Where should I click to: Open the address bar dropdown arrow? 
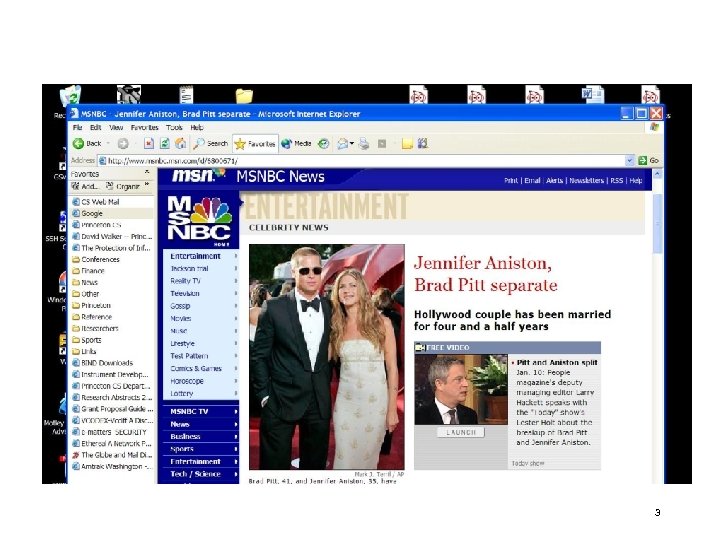[630, 160]
